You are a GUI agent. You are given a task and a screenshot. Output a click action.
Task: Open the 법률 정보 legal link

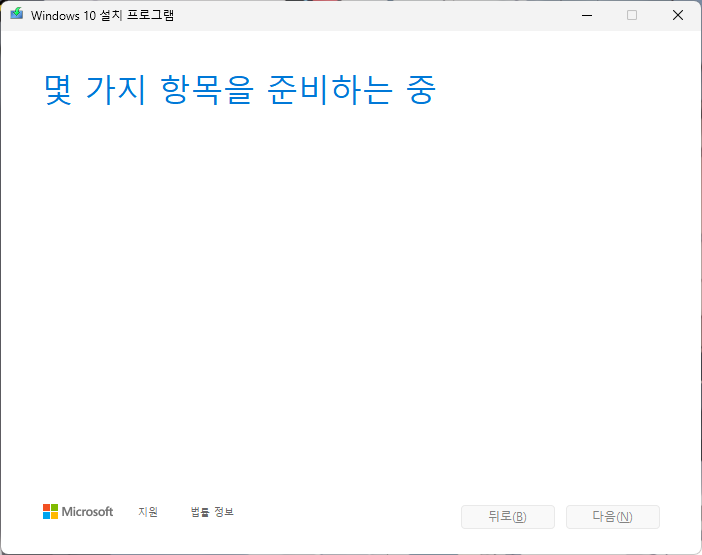click(x=212, y=512)
